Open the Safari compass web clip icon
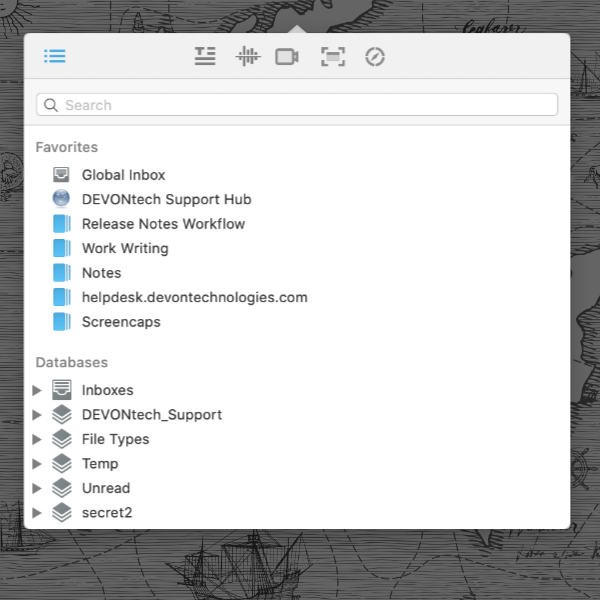The image size is (600, 600). coord(375,57)
